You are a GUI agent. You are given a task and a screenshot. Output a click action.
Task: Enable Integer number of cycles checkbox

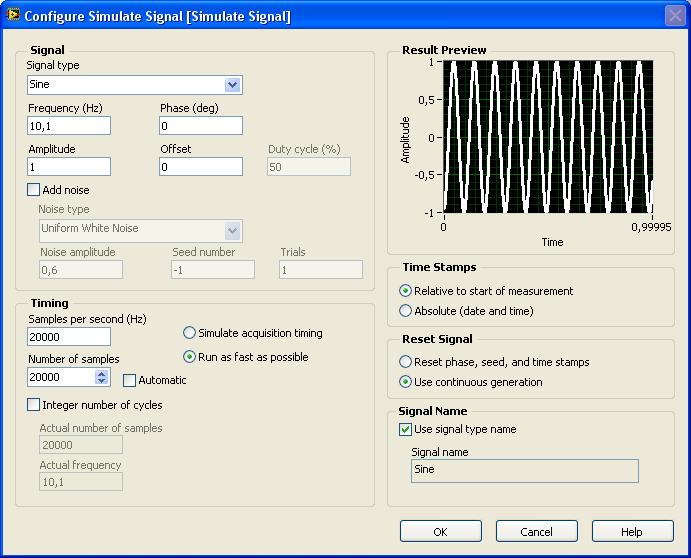tap(33, 405)
